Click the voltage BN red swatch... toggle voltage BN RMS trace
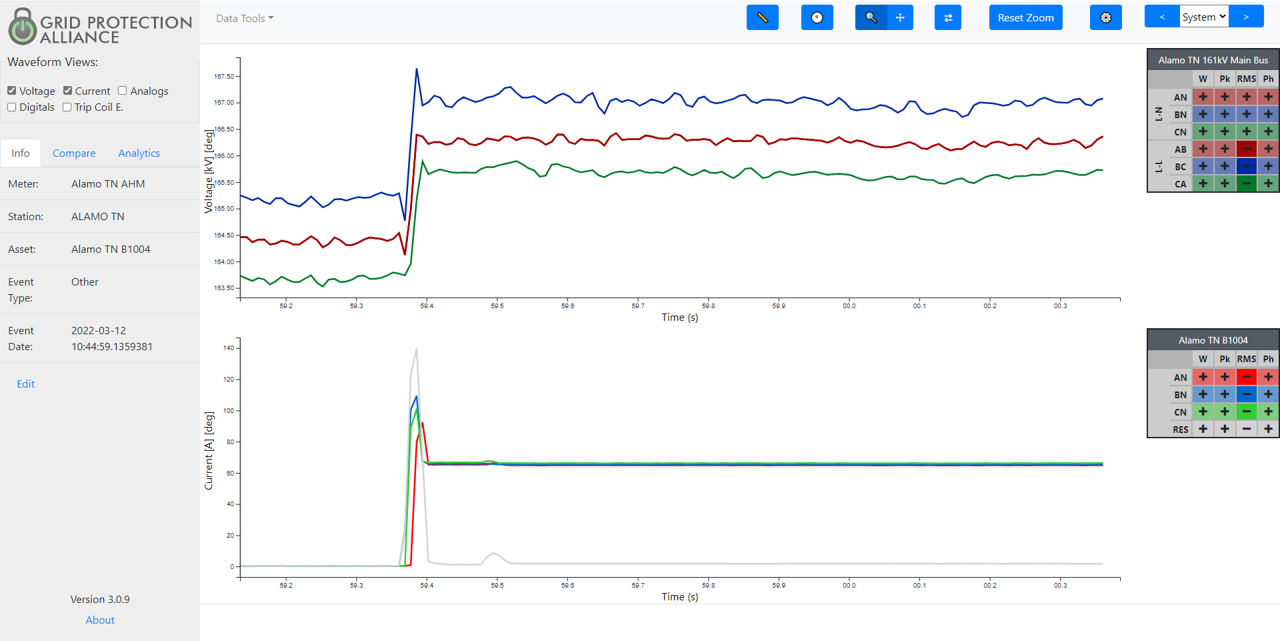1280x641 pixels. click(1246, 115)
